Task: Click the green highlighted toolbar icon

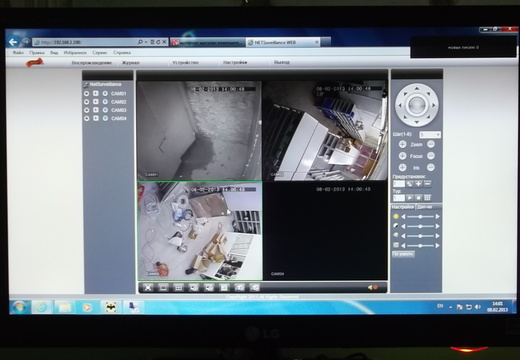Action: (224, 287)
